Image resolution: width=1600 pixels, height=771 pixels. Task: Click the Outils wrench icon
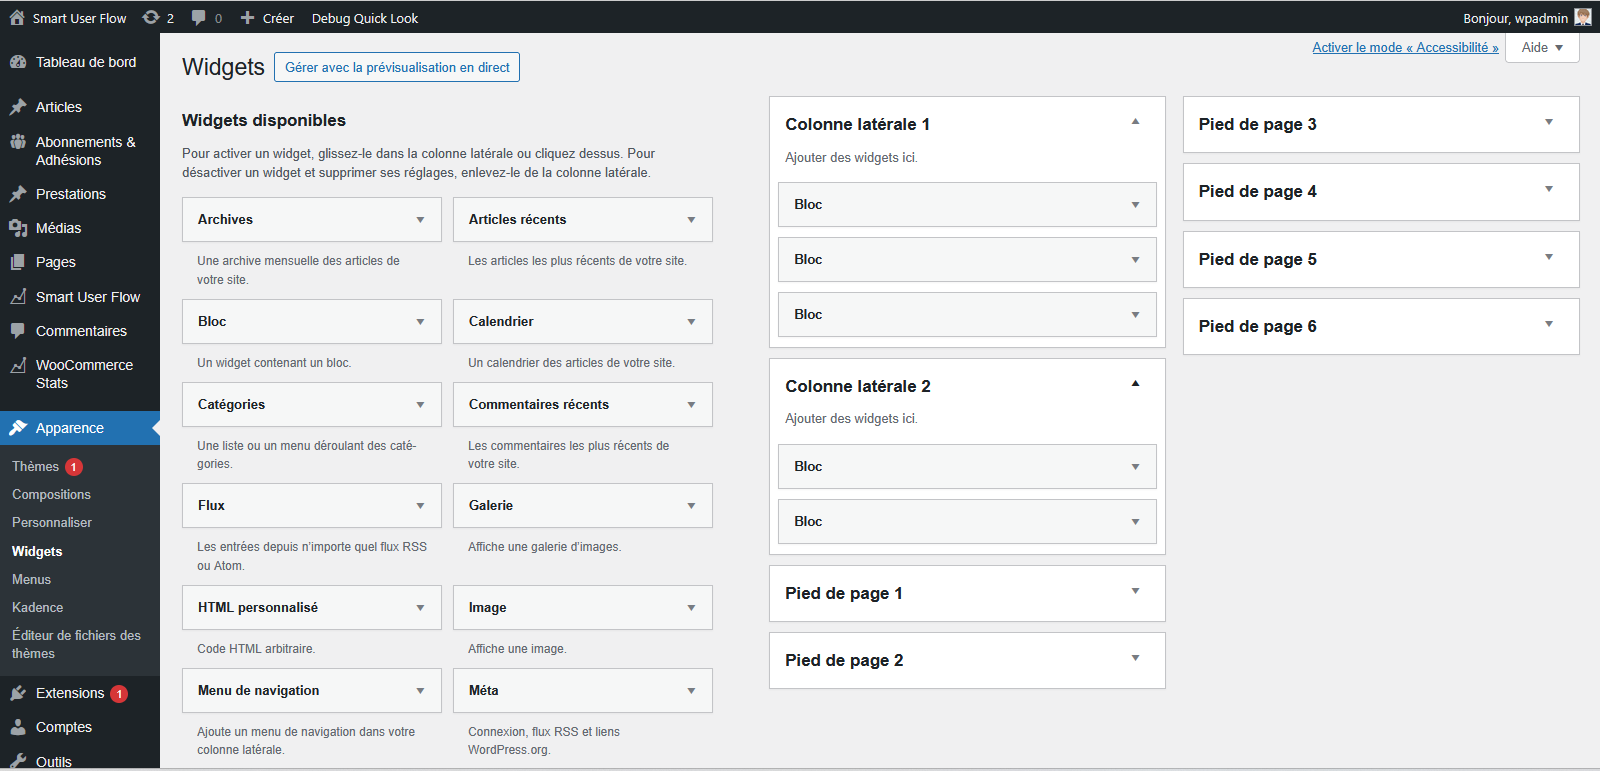[18, 761]
